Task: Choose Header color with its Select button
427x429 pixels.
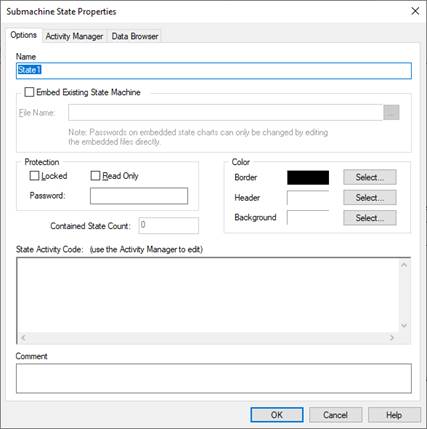Action: click(370, 197)
